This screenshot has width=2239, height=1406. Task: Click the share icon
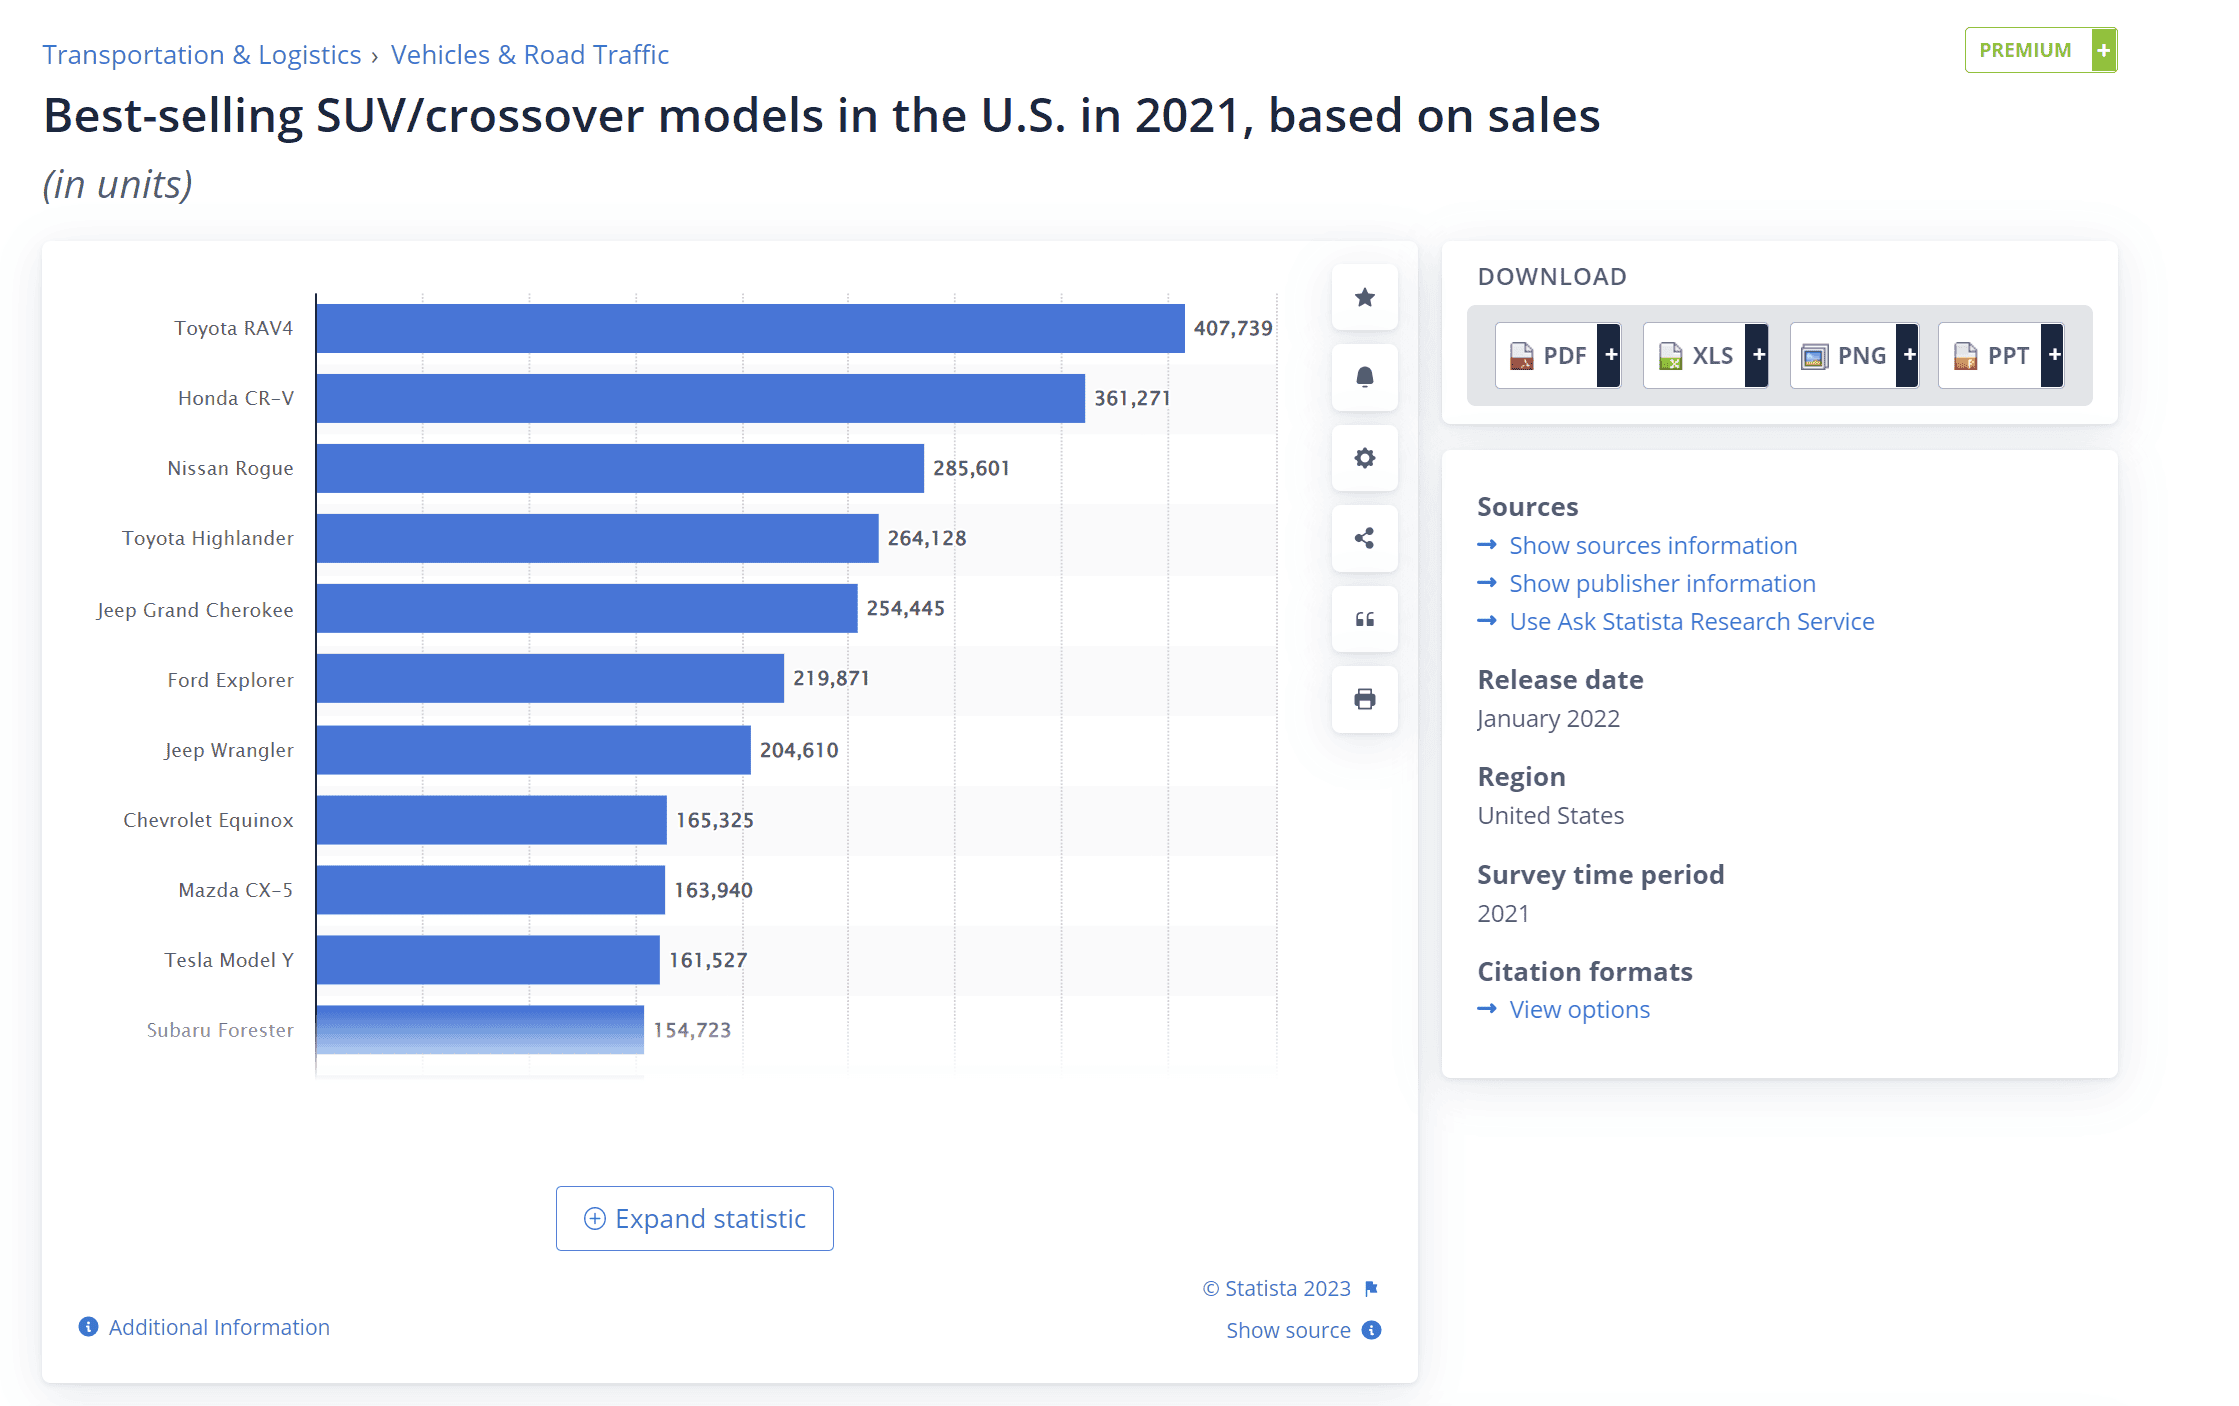point(1364,538)
